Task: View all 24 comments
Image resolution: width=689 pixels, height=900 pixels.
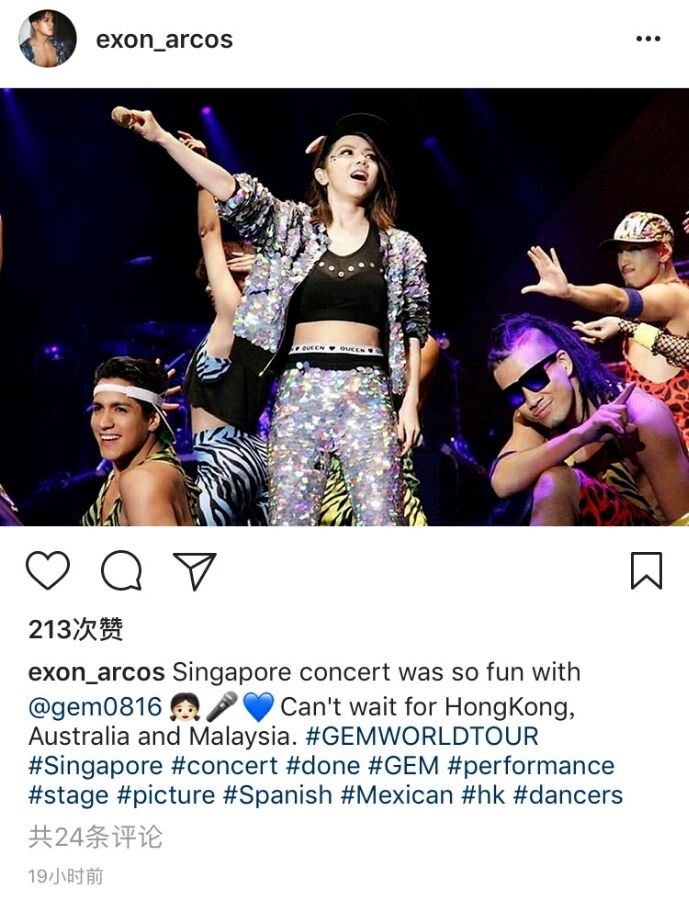Action: (95, 837)
